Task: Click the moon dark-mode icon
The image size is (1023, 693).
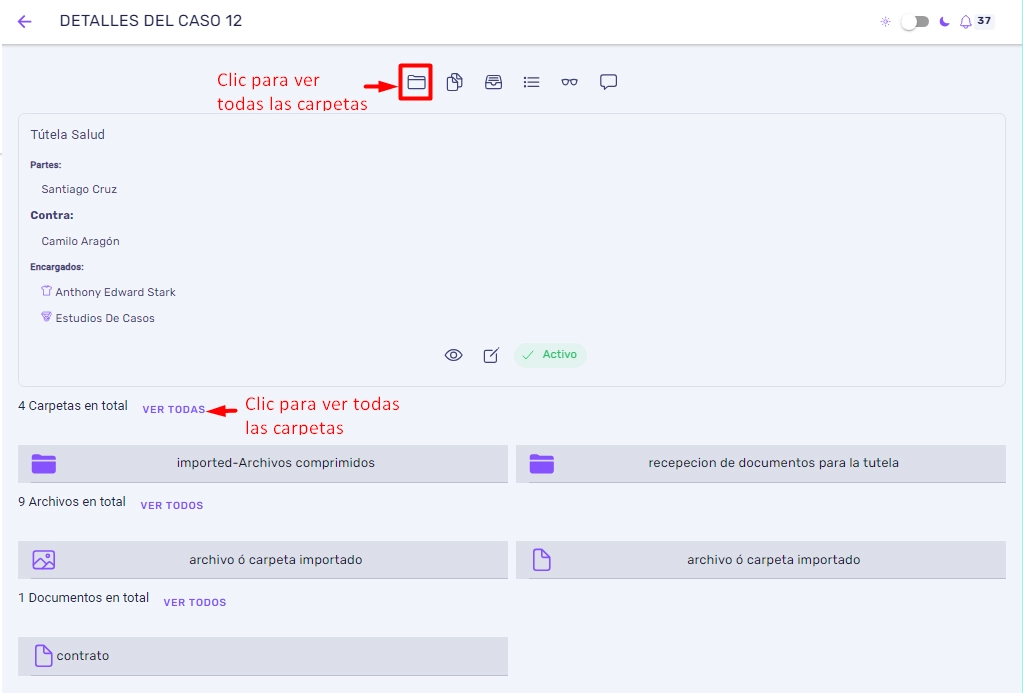Action: pos(944,22)
